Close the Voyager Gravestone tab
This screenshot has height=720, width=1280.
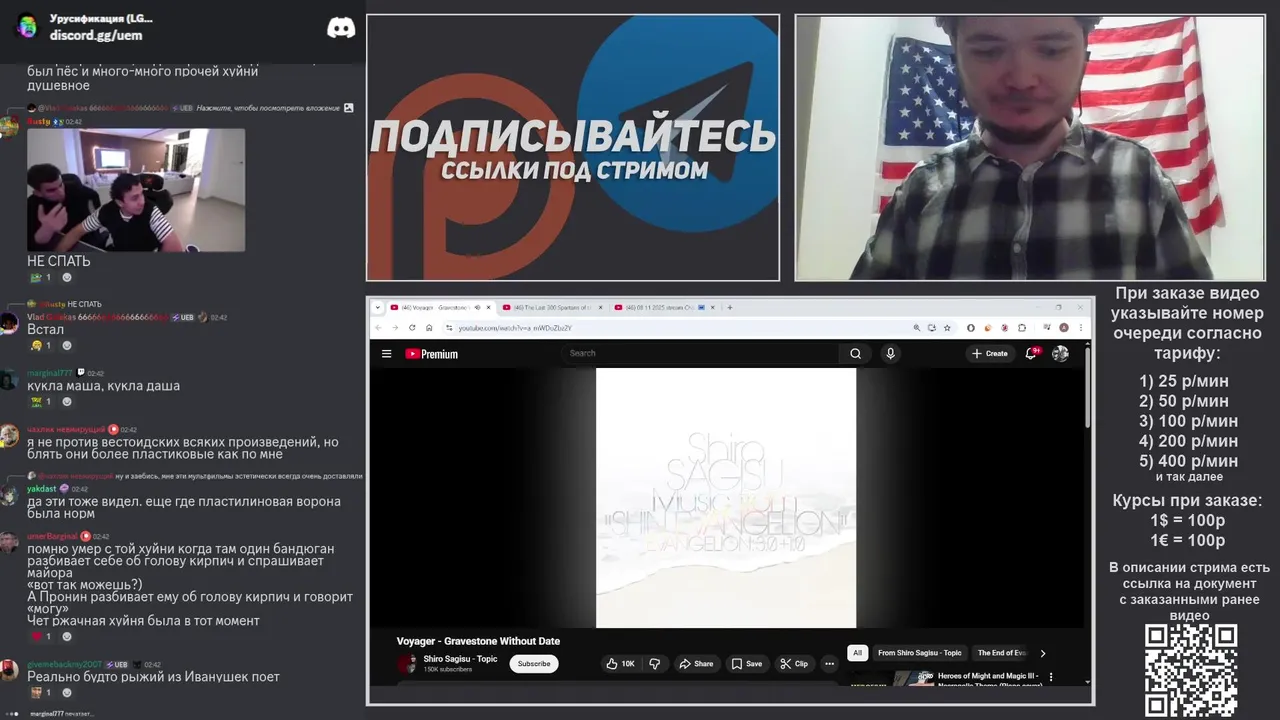[489, 307]
